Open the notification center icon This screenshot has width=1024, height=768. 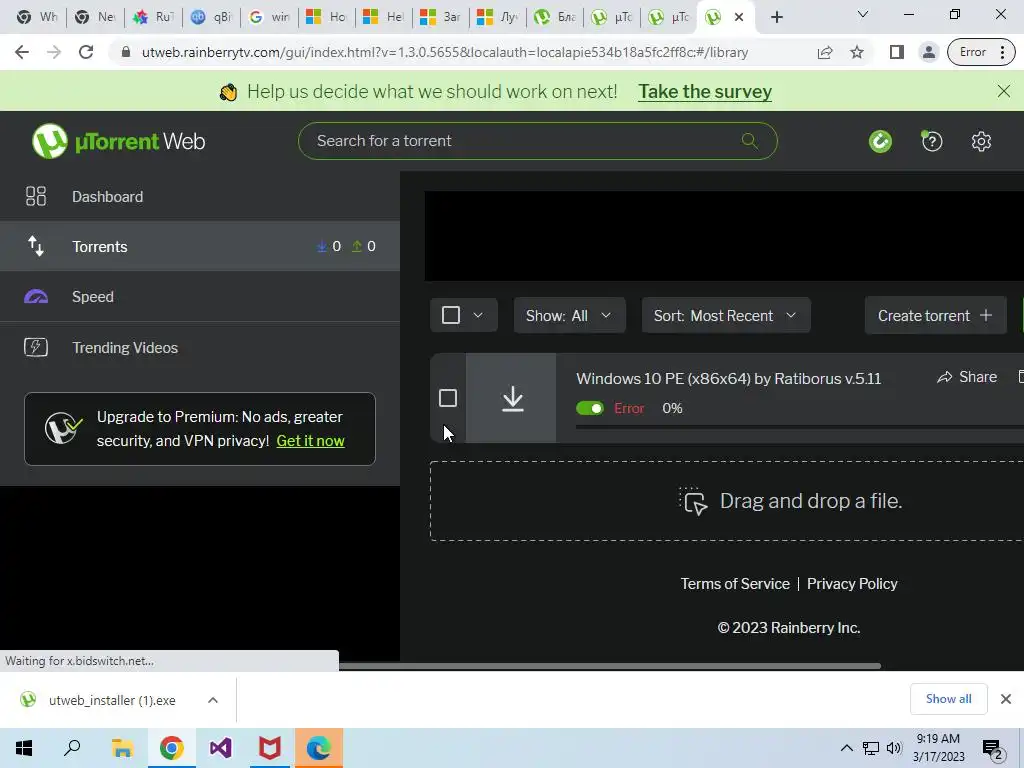coord(992,750)
